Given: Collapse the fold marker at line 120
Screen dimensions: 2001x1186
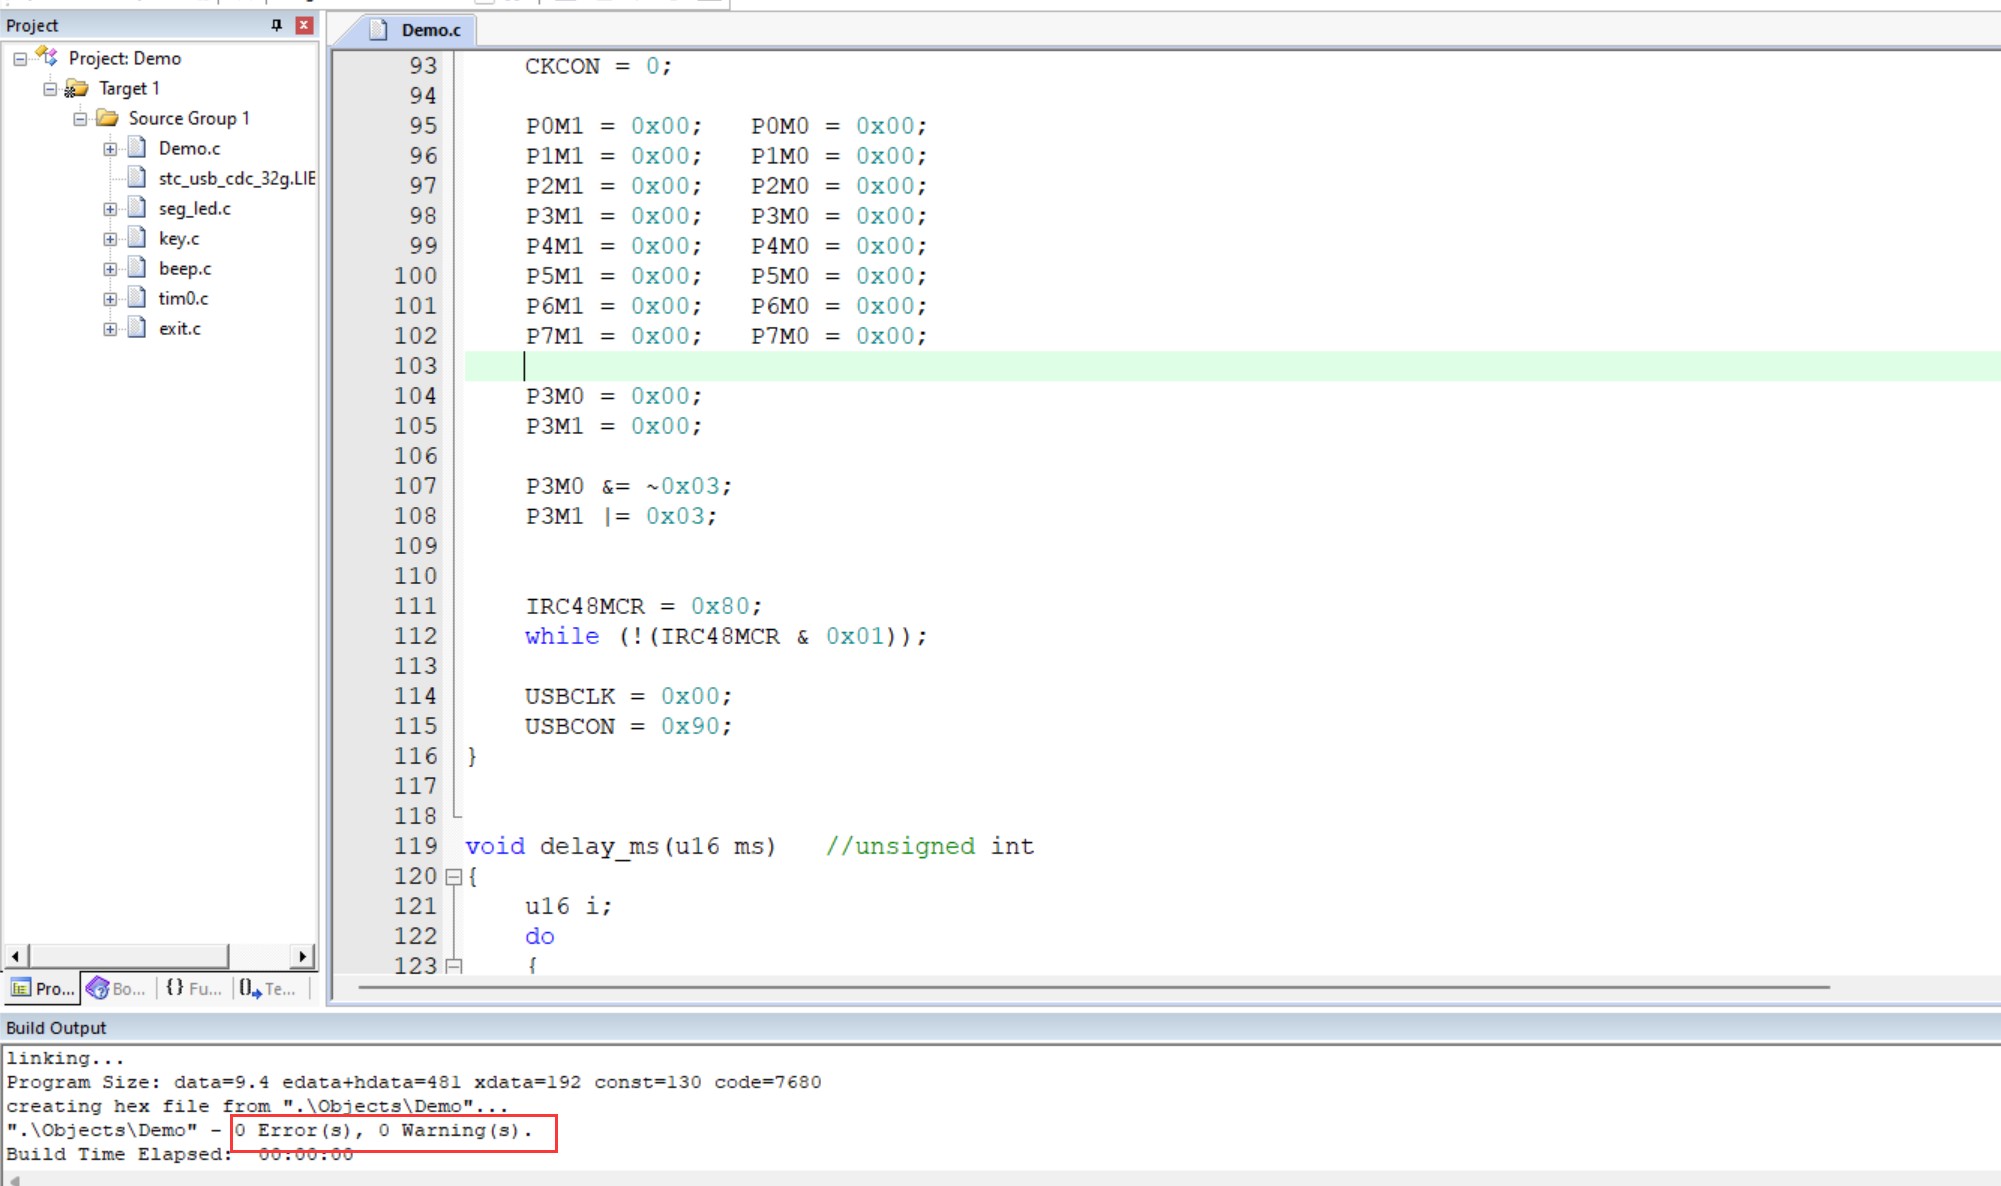Looking at the screenshot, I should click(x=453, y=877).
